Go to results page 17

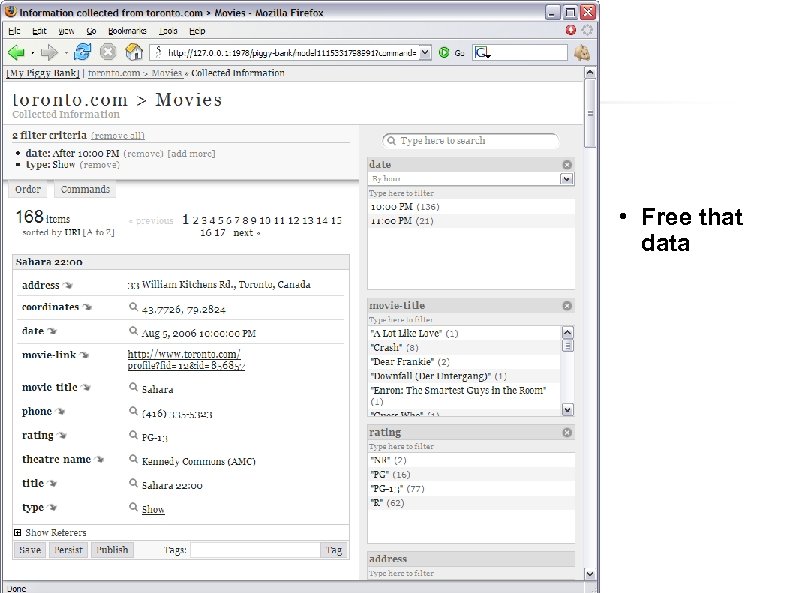(x=219, y=233)
